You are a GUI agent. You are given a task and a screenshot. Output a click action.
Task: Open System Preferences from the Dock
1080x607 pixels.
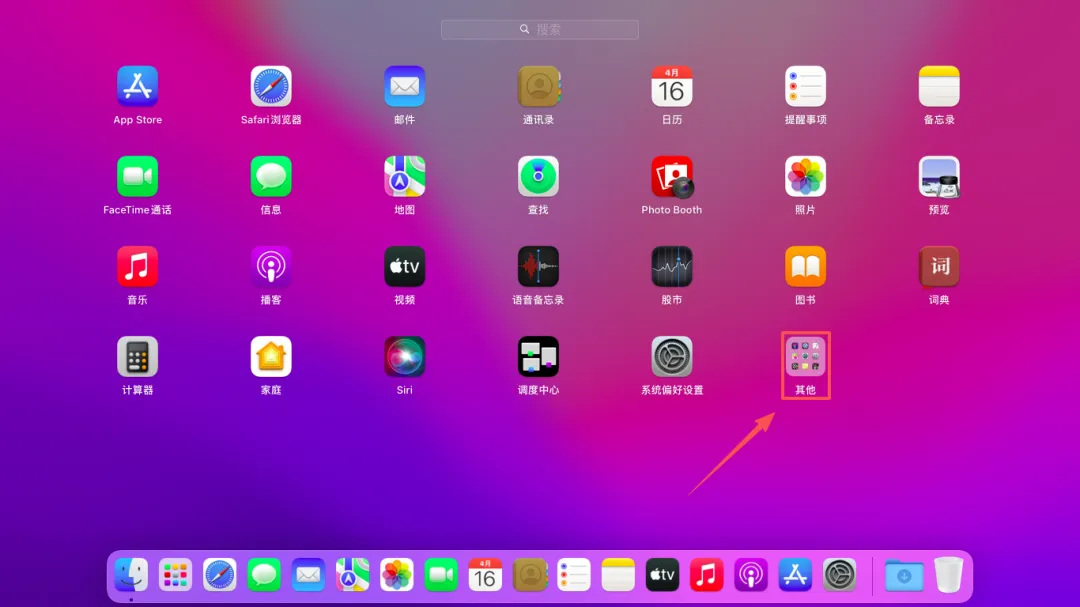(839, 575)
